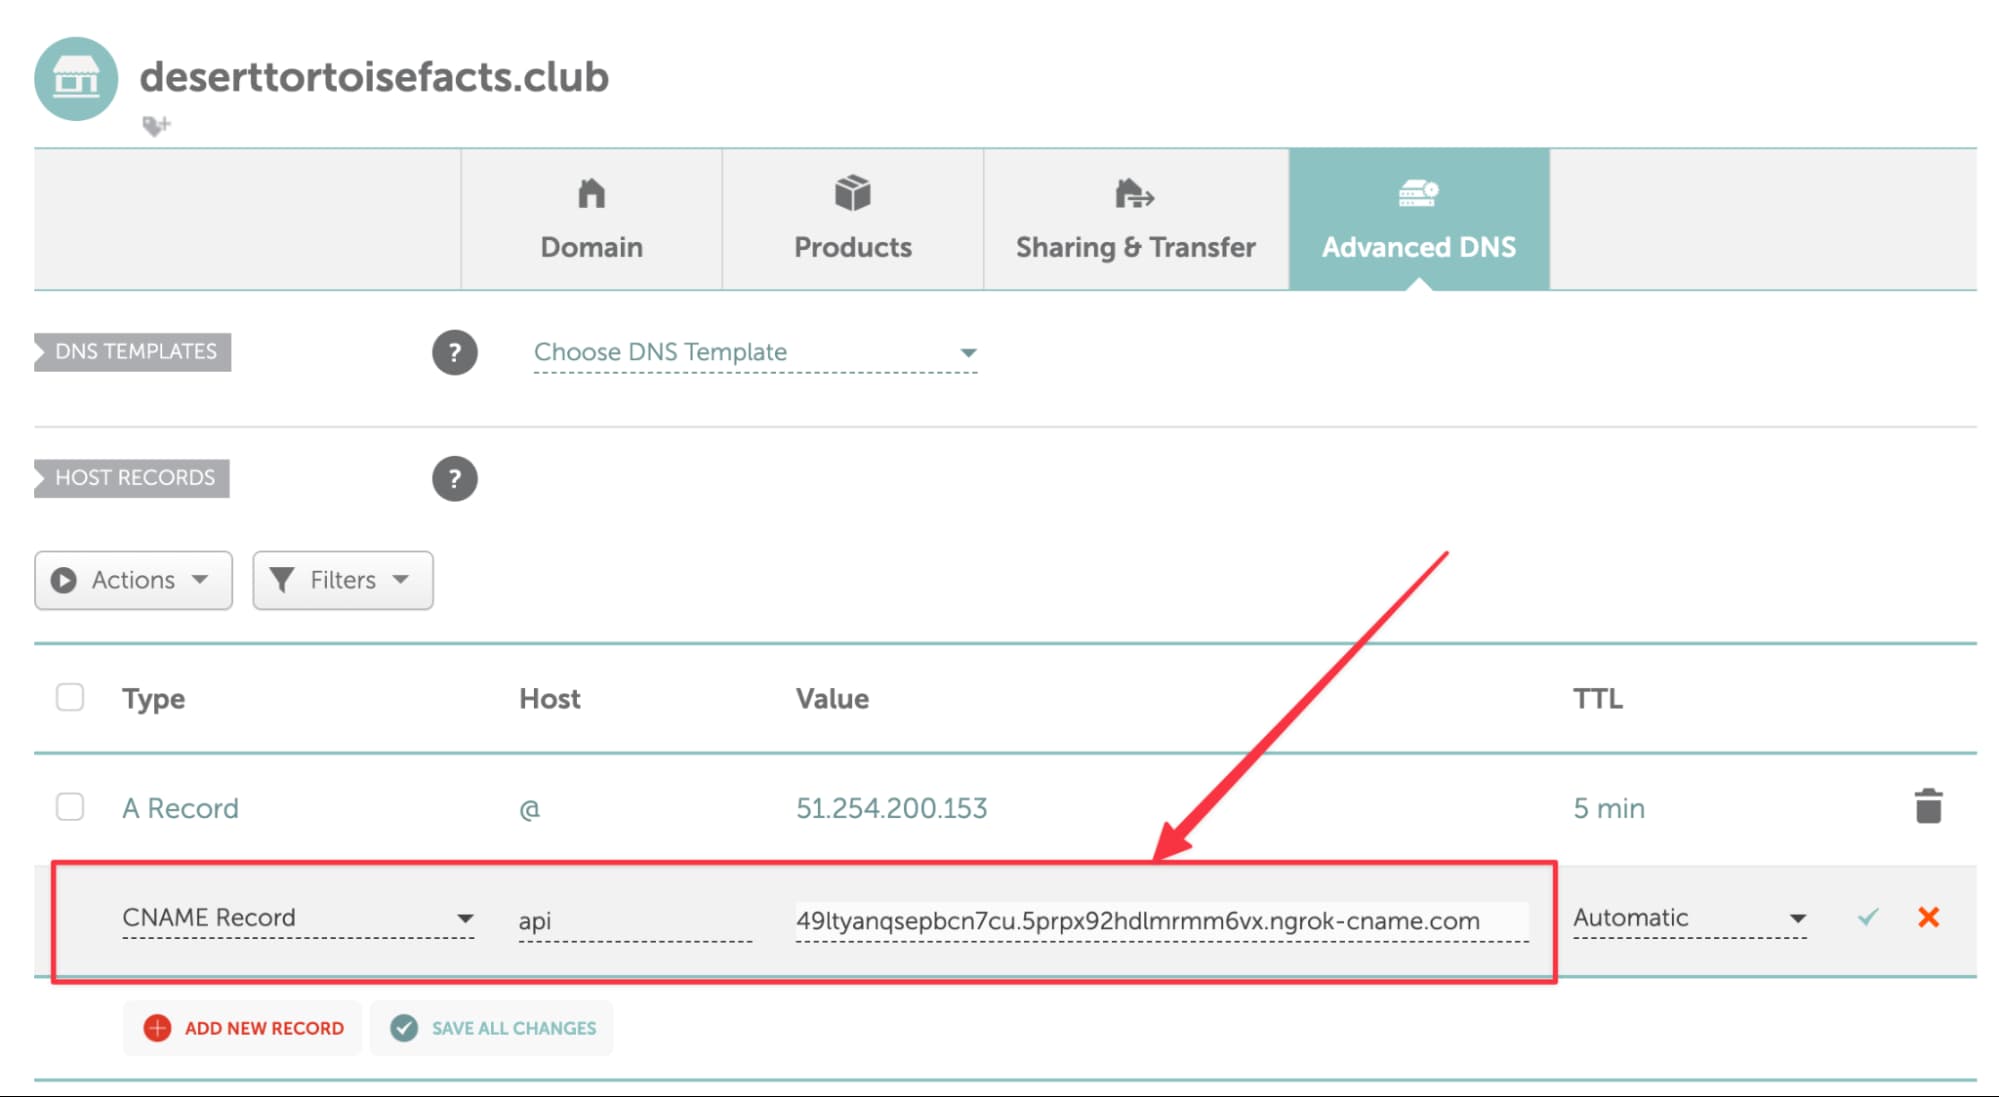1999x1097 pixels.
Task: Confirm CNAME record with green checkmark
Action: (x=1867, y=917)
